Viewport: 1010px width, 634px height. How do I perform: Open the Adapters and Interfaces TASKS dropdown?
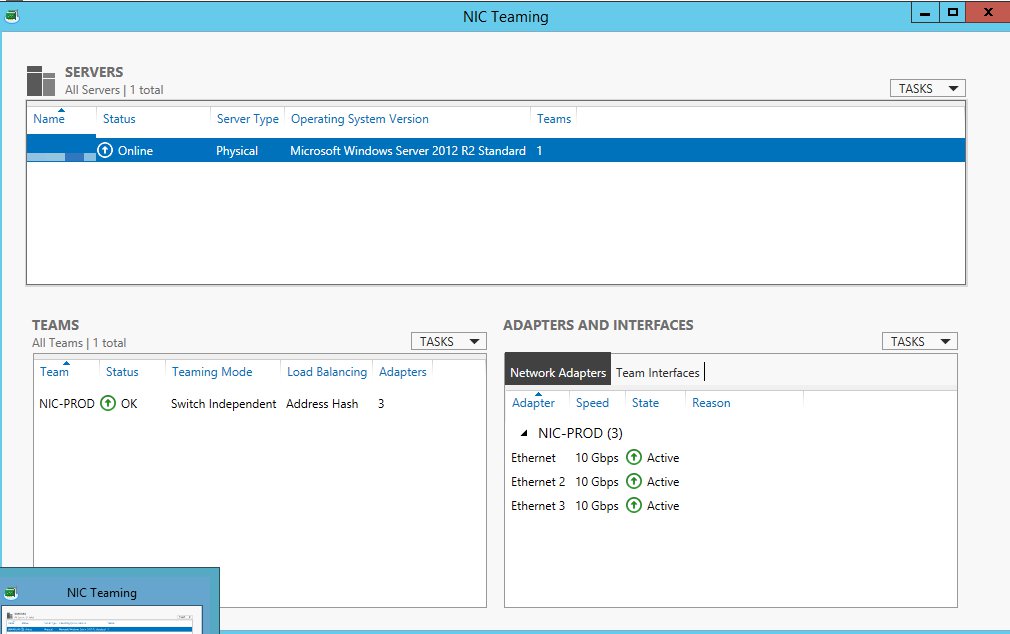(x=919, y=341)
